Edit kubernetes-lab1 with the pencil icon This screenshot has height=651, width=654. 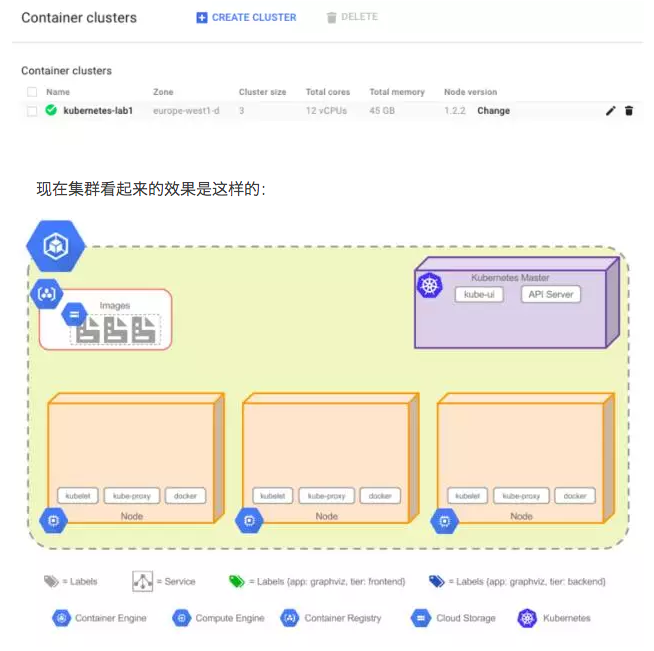[610, 111]
